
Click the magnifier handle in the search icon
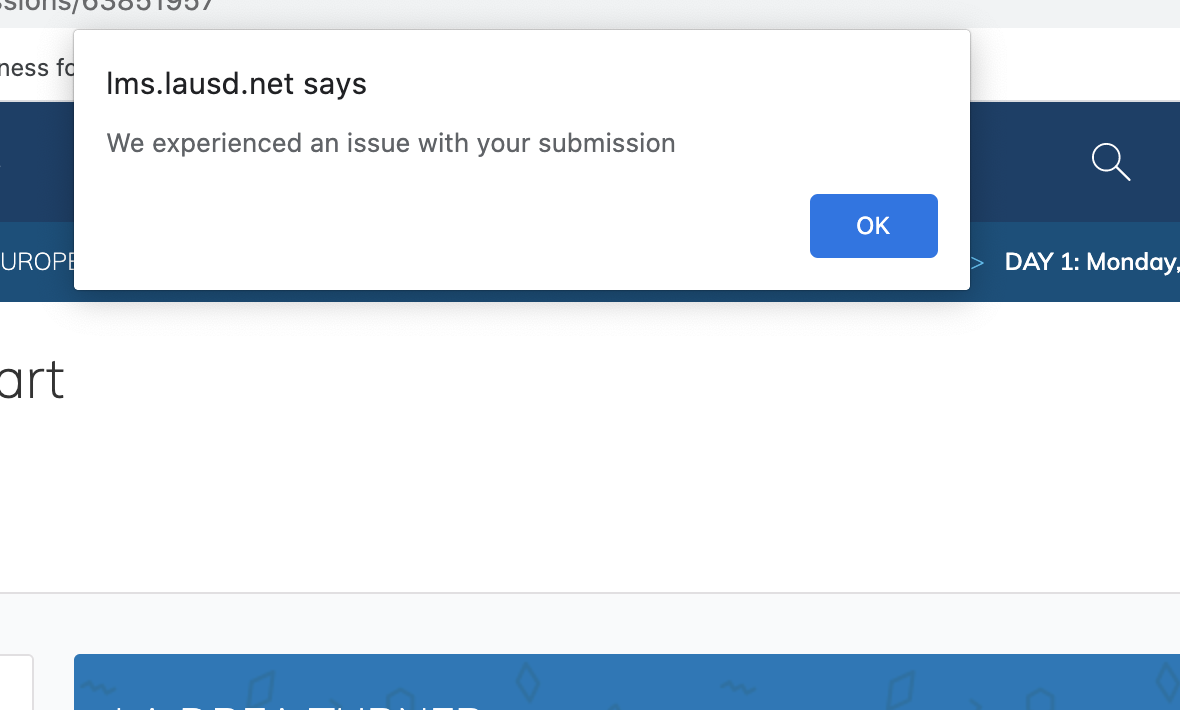click(x=1122, y=175)
